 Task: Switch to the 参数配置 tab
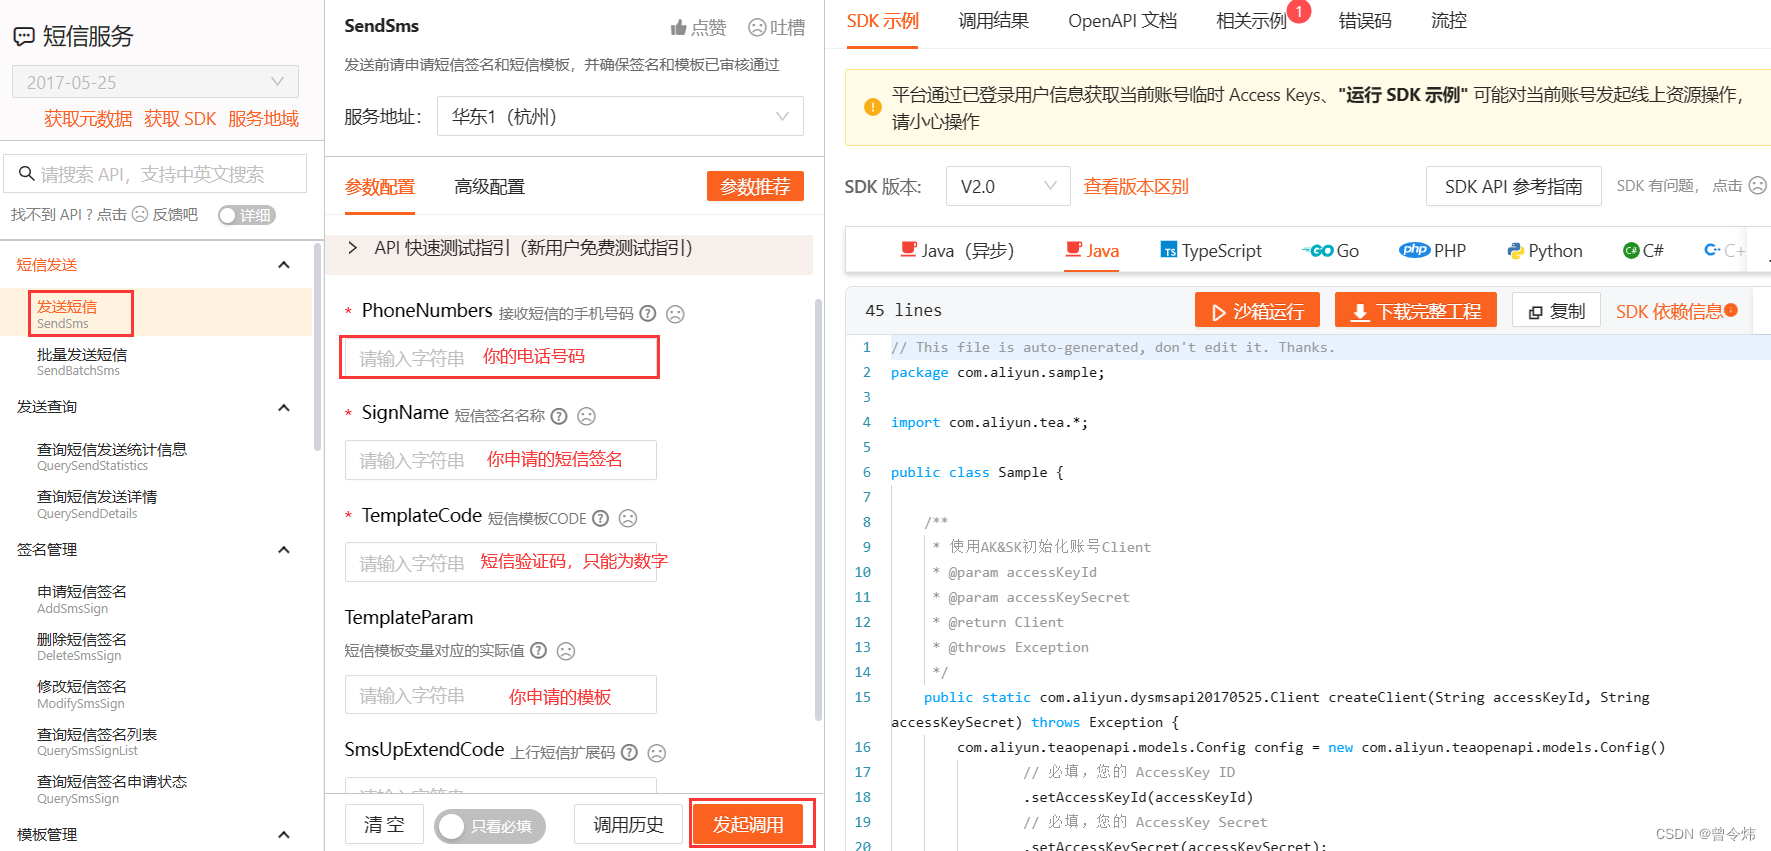coord(380,187)
